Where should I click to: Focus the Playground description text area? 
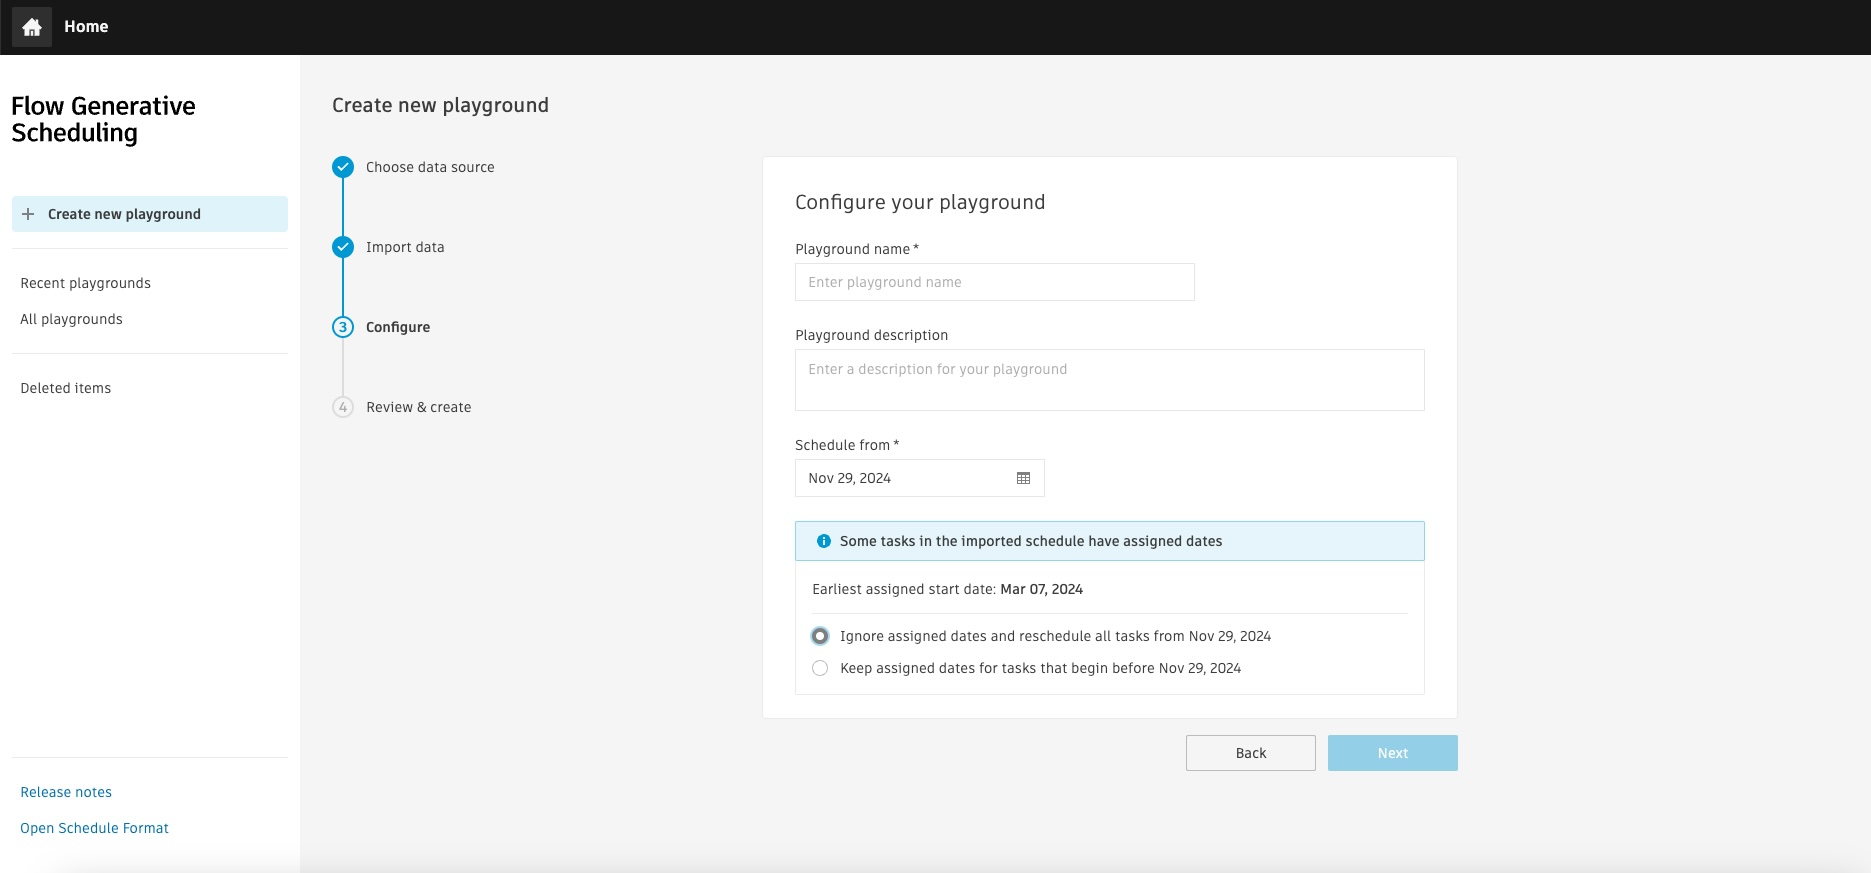coord(1110,380)
